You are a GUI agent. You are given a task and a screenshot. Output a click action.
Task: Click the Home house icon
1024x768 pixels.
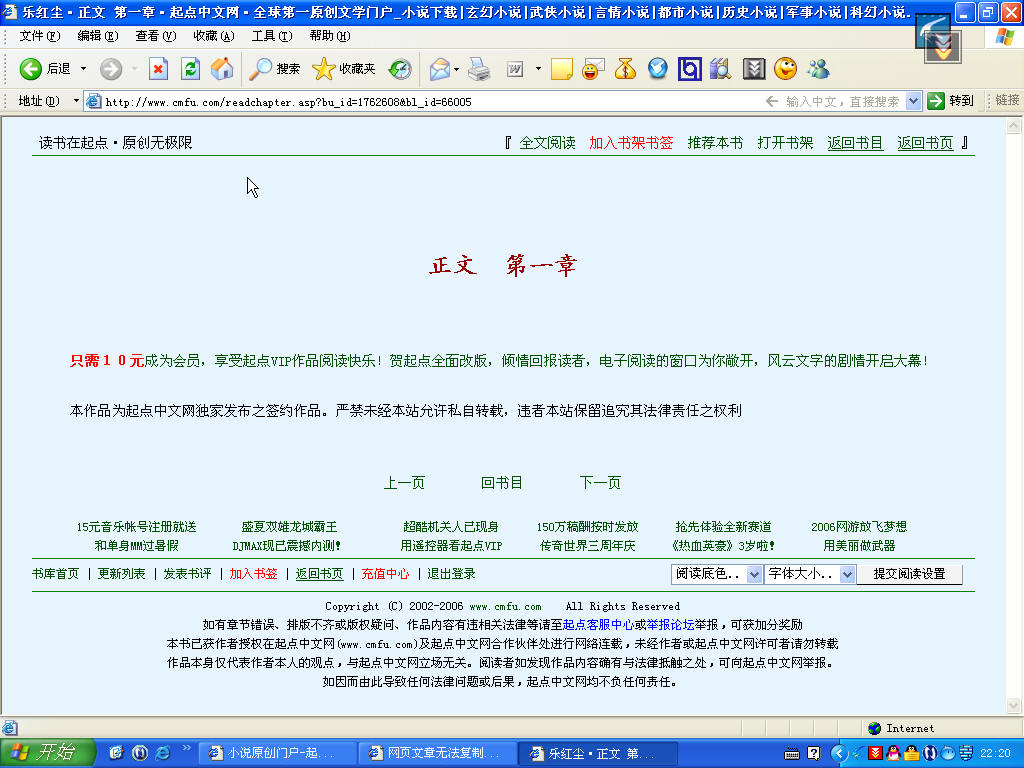[221, 69]
